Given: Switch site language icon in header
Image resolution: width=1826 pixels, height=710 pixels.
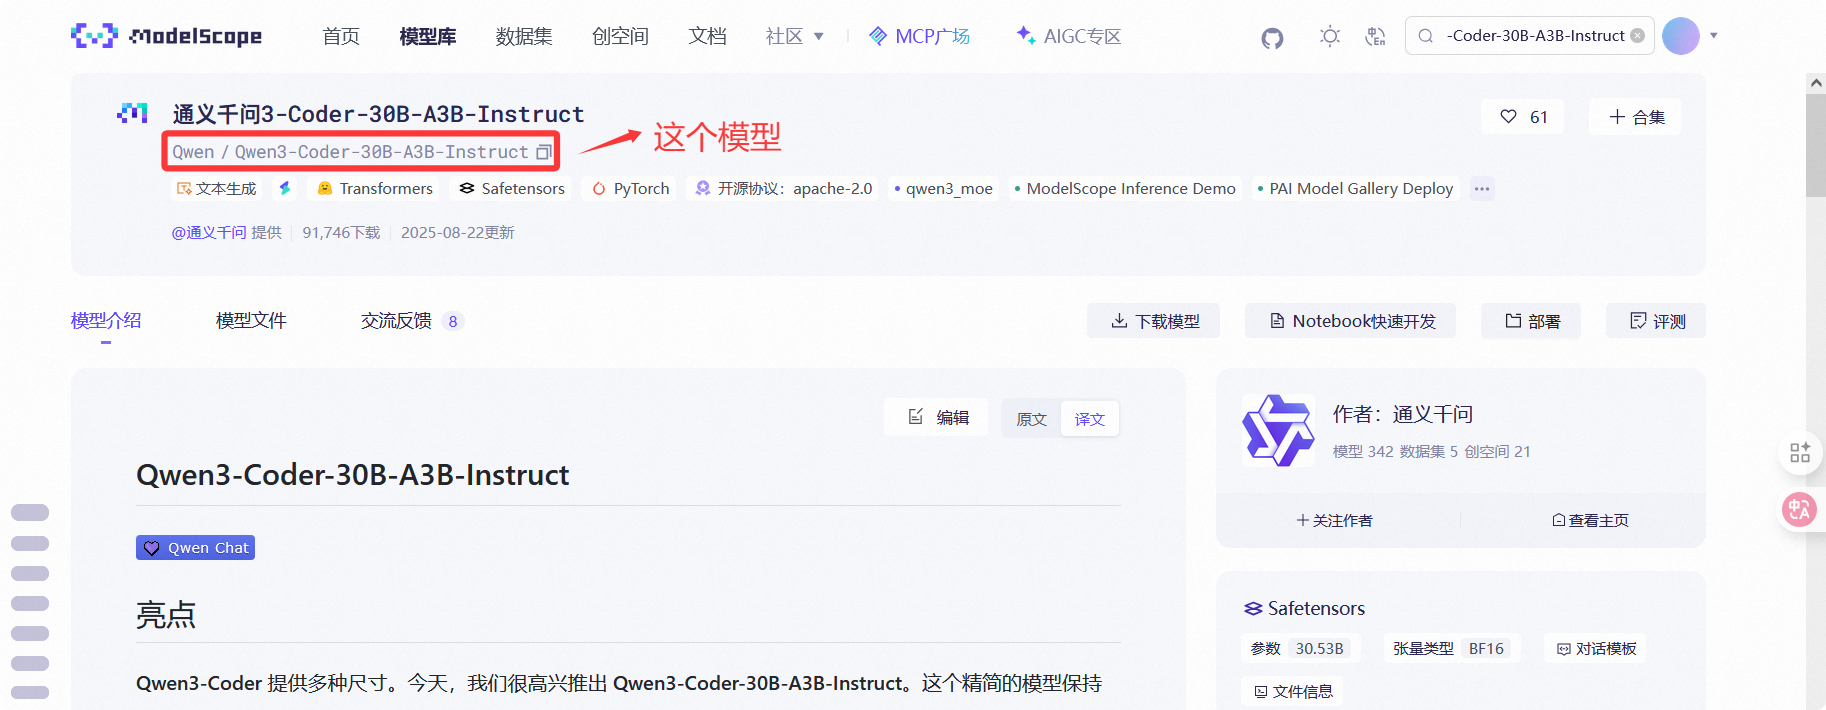Looking at the screenshot, I should coord(1375,37).
